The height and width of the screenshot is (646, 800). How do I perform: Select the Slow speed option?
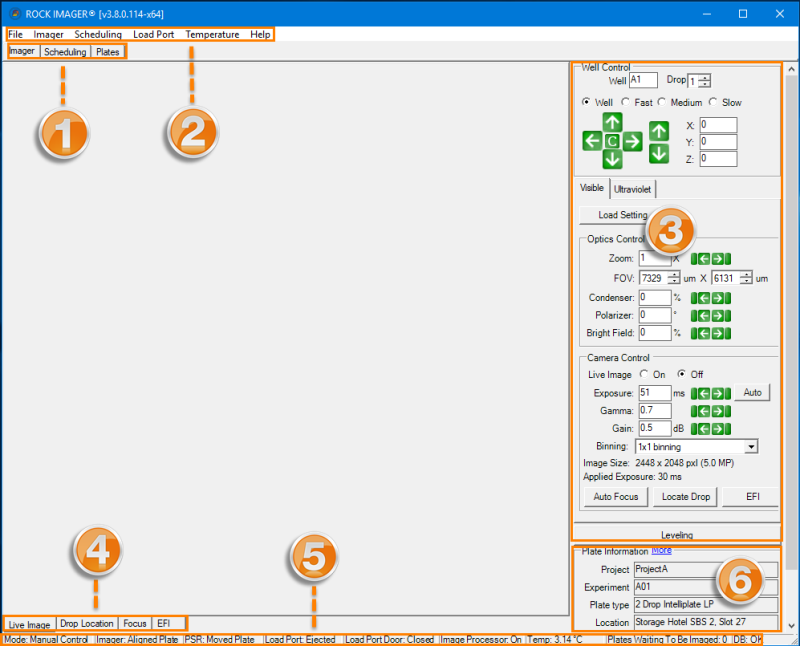713,102
